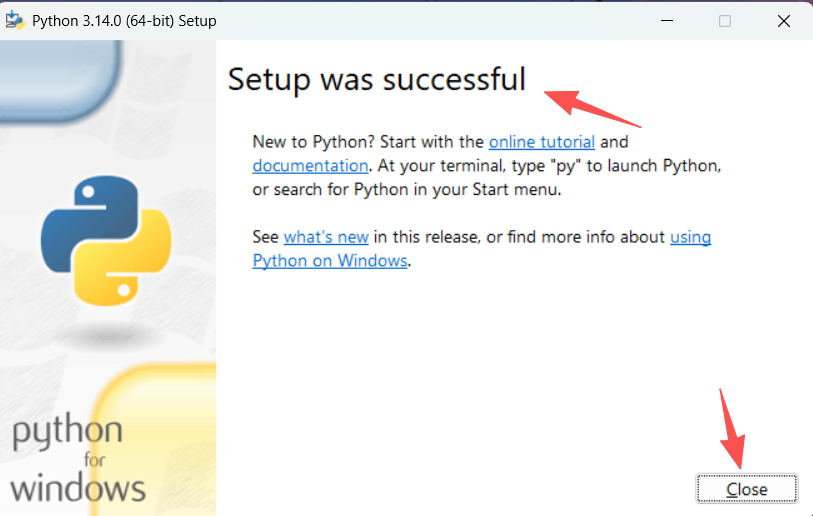Click the Setup was successful heading
The height and width of the screenshot is (516, 813).
376,79
